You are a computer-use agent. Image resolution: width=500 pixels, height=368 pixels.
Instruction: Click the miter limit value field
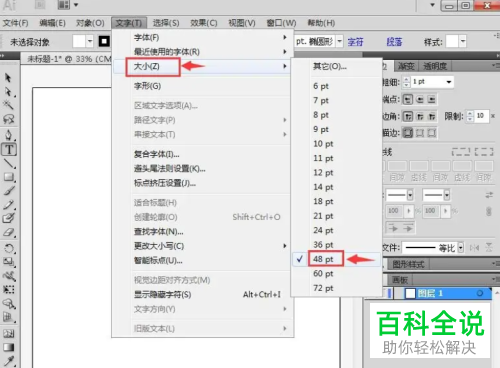(x=482, y=116)
